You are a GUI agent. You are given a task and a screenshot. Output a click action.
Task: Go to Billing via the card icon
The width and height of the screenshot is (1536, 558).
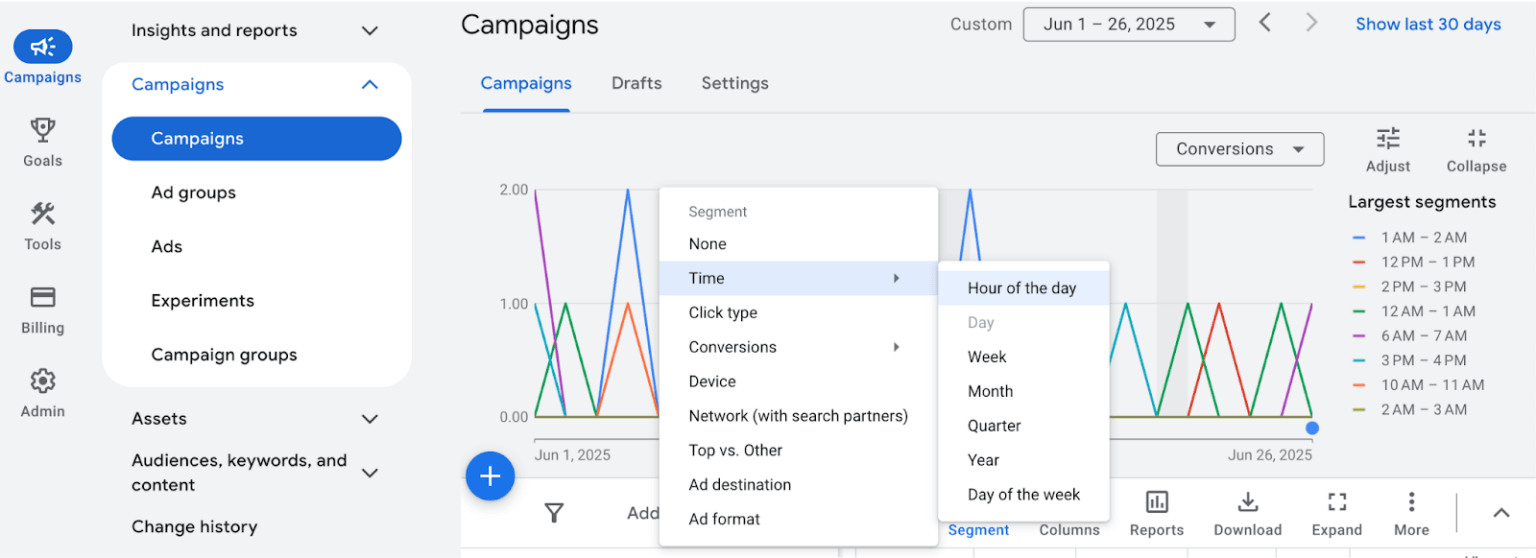click(42, 298)
